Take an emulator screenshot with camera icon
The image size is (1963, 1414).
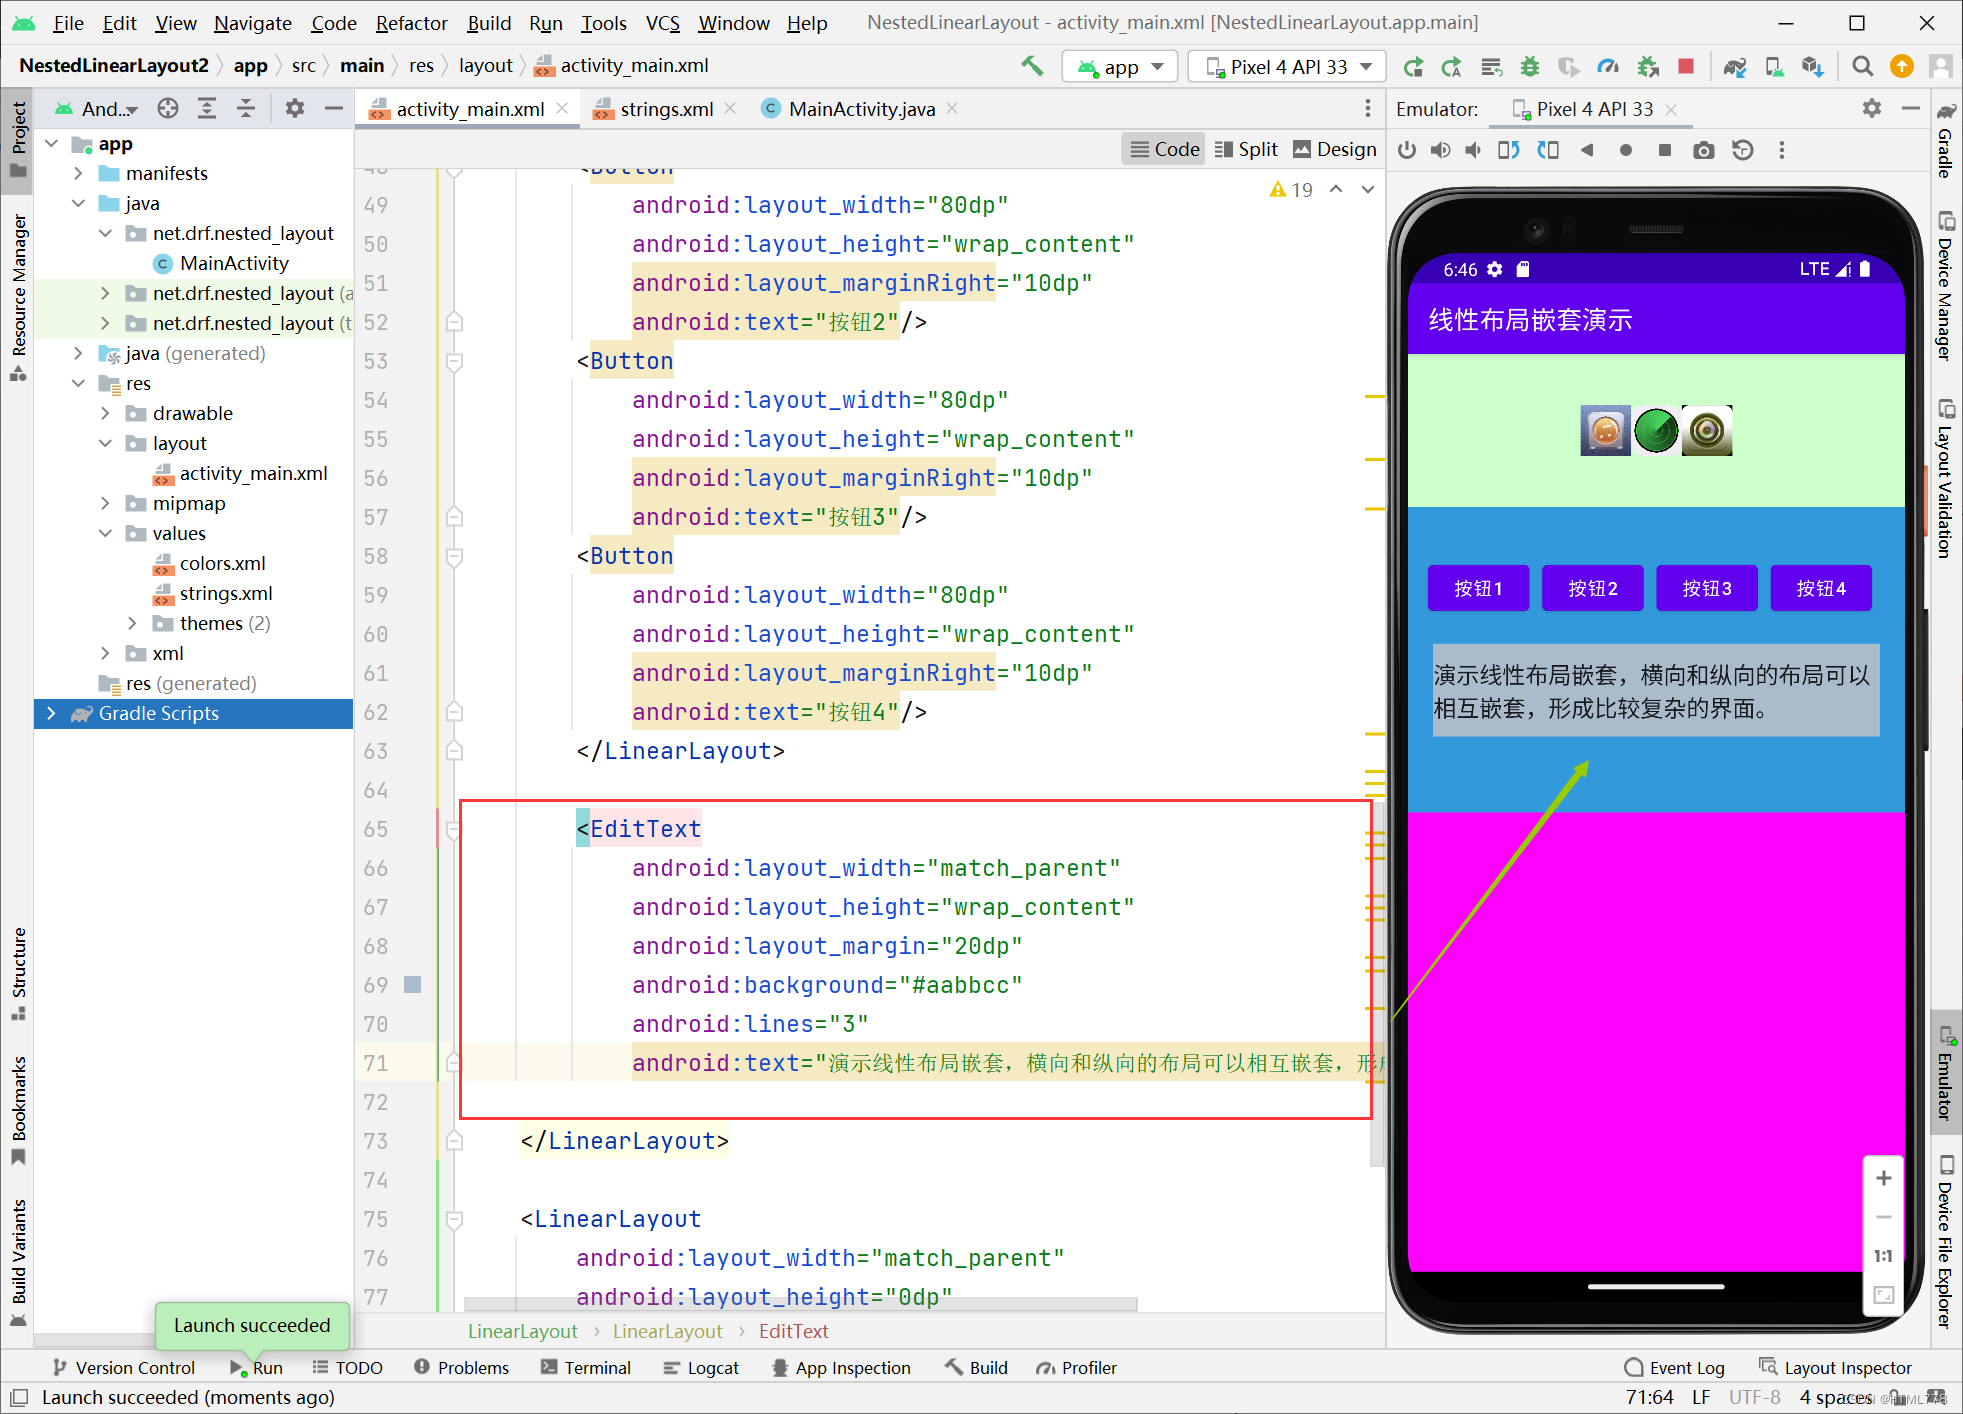click(1704, 150)
